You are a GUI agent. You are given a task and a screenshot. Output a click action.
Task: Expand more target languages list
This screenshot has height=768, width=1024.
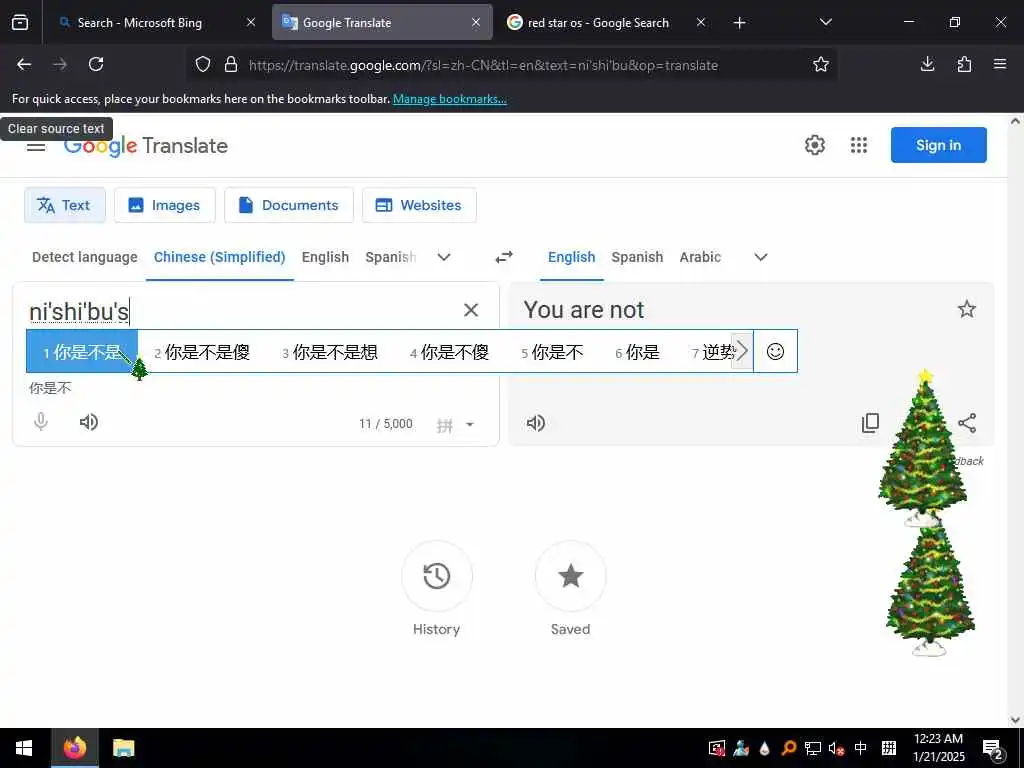[761, 257]
